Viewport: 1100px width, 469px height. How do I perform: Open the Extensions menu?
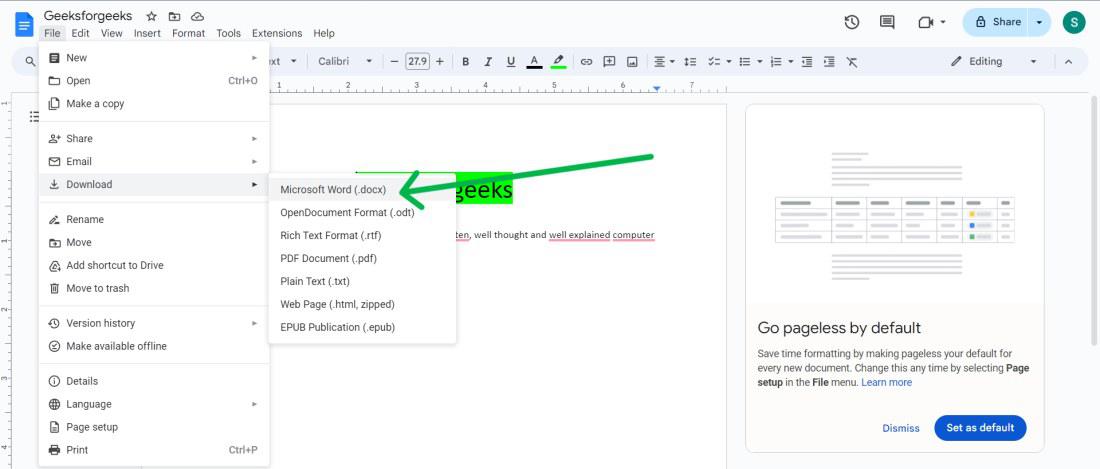(x=277, y=33)
